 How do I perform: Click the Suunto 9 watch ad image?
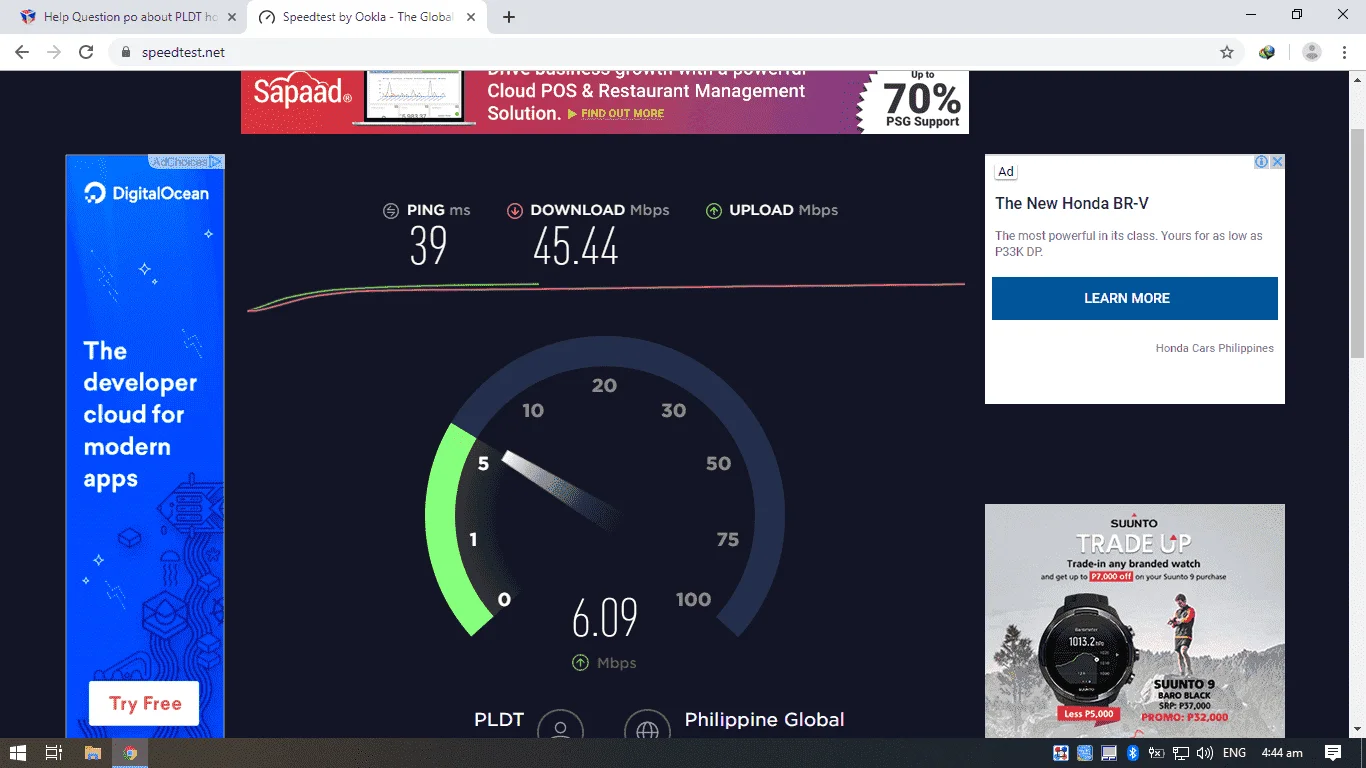pyautogui.click(x=1135, y=621)
